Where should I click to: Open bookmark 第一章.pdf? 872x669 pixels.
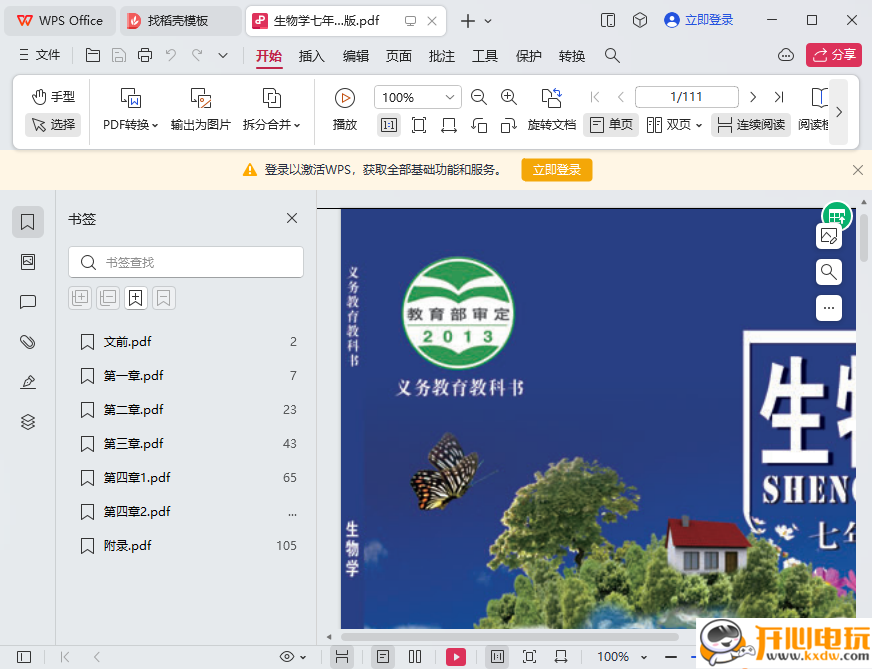pos(188,376)
